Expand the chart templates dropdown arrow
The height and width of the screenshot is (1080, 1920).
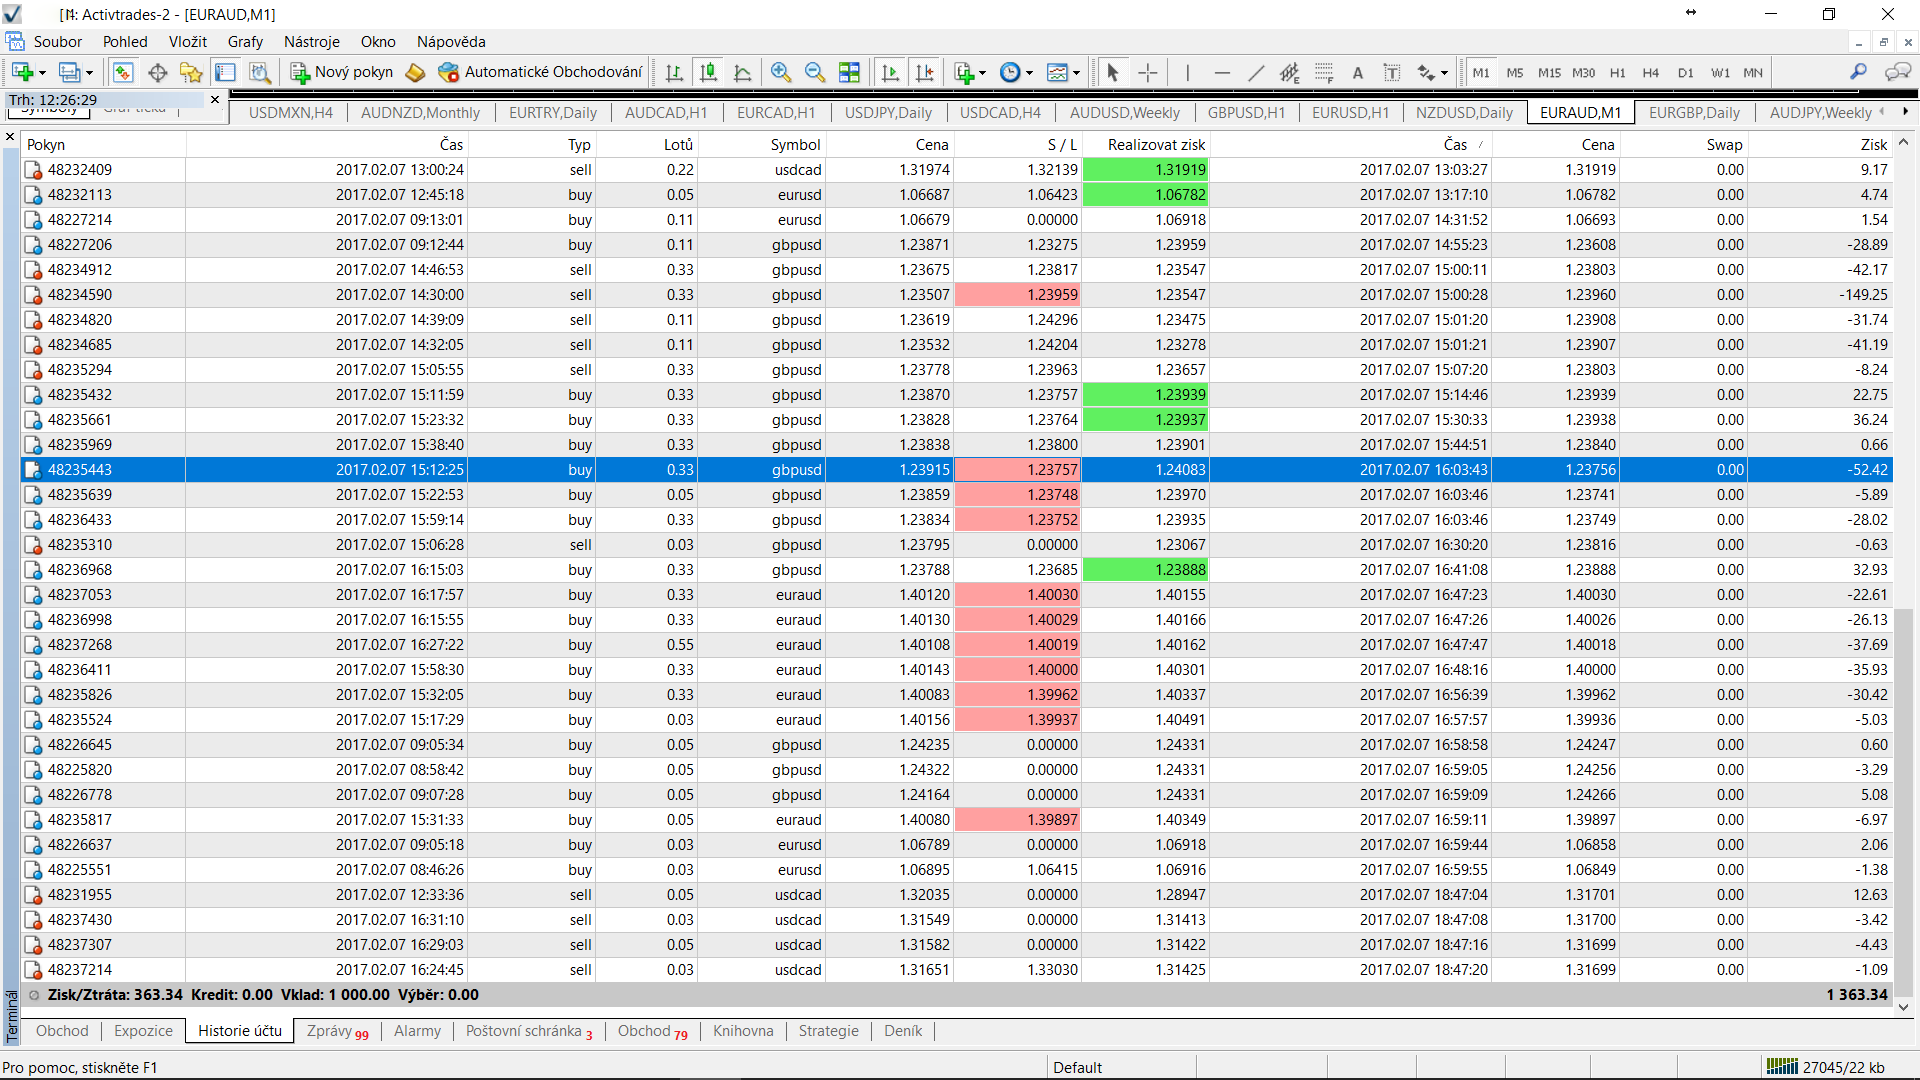tap(1076, 73)
